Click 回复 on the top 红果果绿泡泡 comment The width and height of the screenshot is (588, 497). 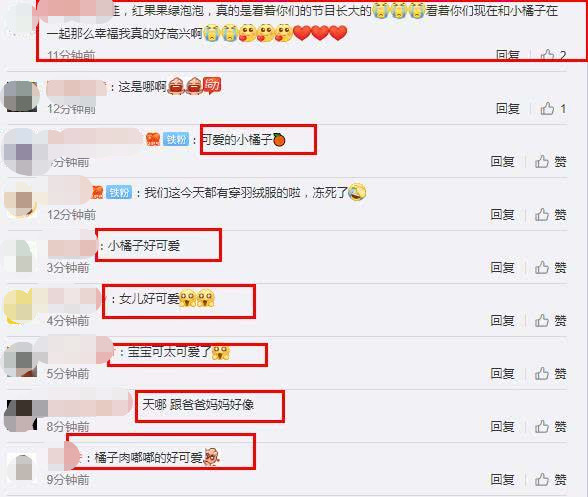tap(508, 55)
